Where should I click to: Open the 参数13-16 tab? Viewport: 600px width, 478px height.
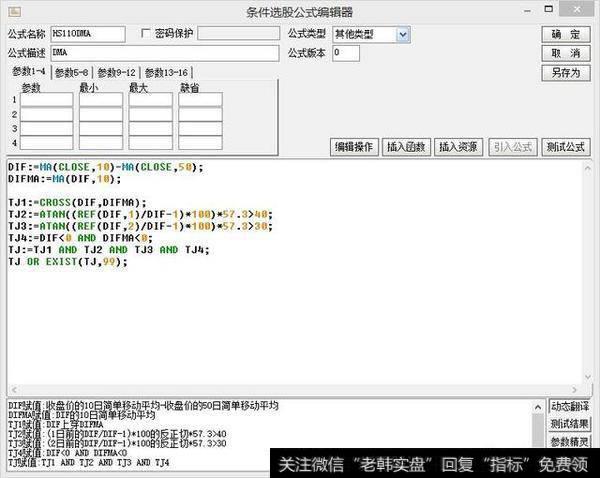[166, 72]
